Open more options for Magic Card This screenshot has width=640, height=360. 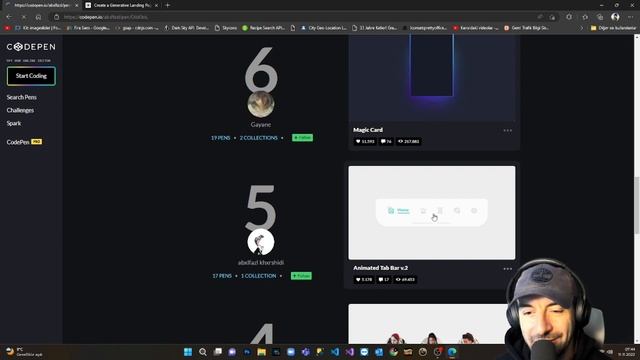[507, 131]
